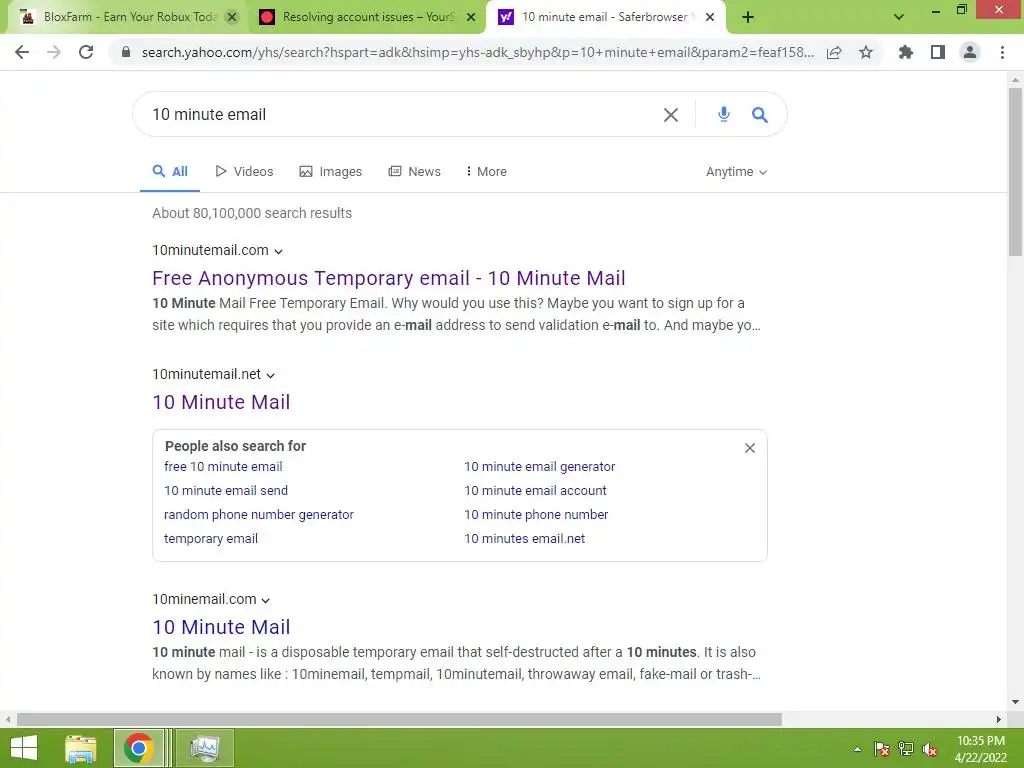
Task: Click the Chrome taskbar icon
Action: [x=138, y=748]
